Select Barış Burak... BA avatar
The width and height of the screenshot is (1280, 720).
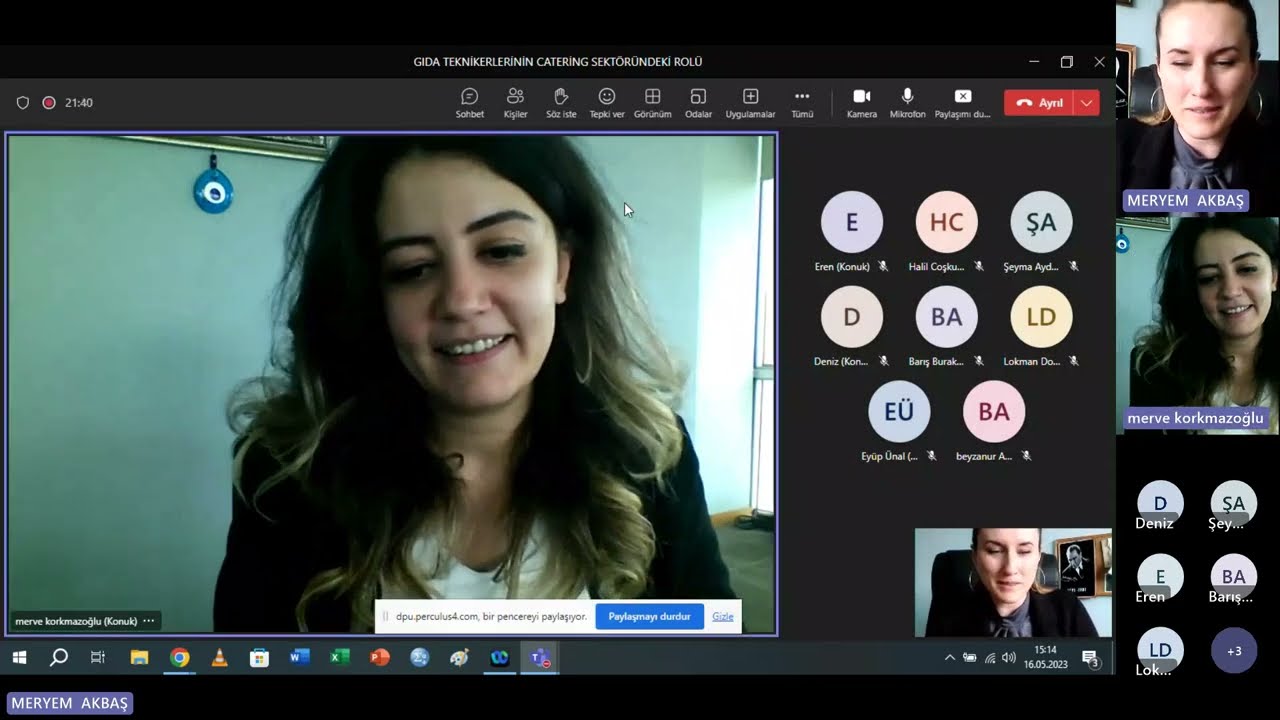pos(946,317)
